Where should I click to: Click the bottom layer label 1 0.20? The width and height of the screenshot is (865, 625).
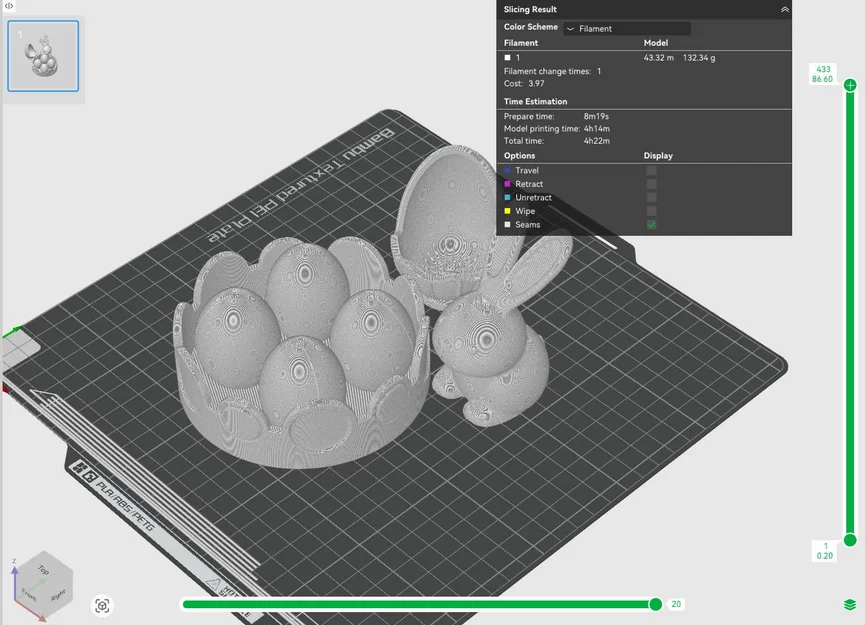click(825, 551)
